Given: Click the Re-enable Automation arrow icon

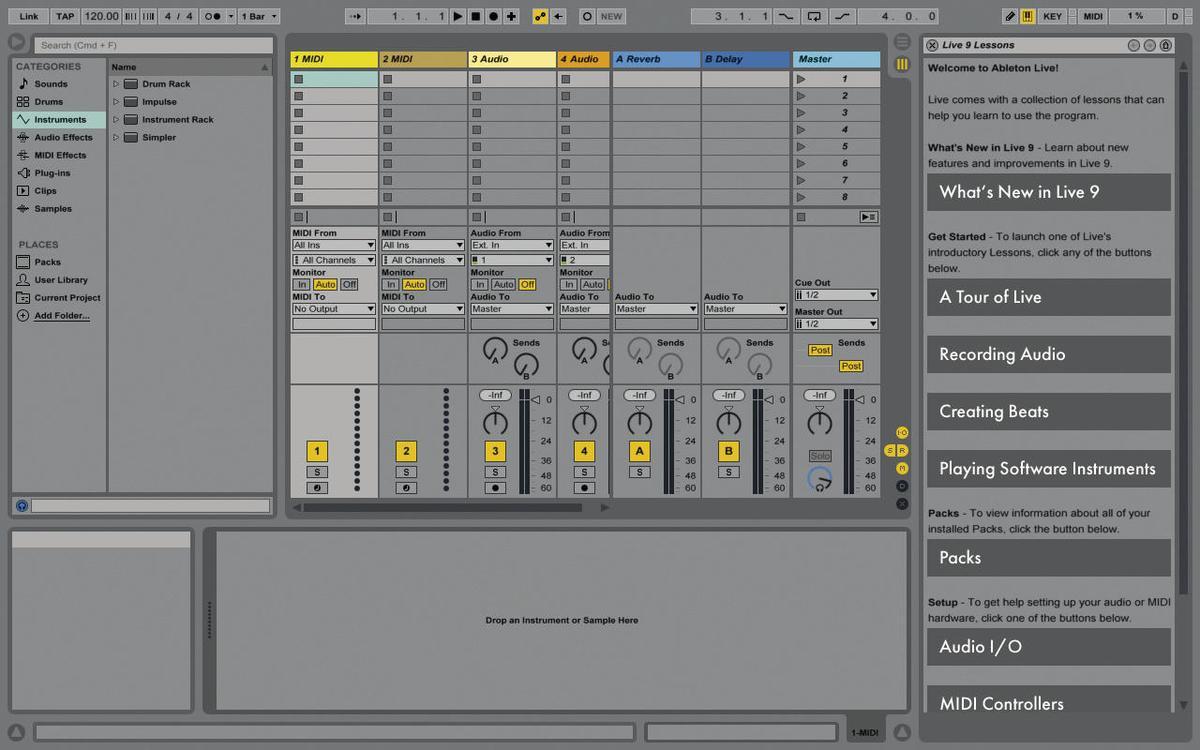Looking at the screenshot, I should coord(559,16).
